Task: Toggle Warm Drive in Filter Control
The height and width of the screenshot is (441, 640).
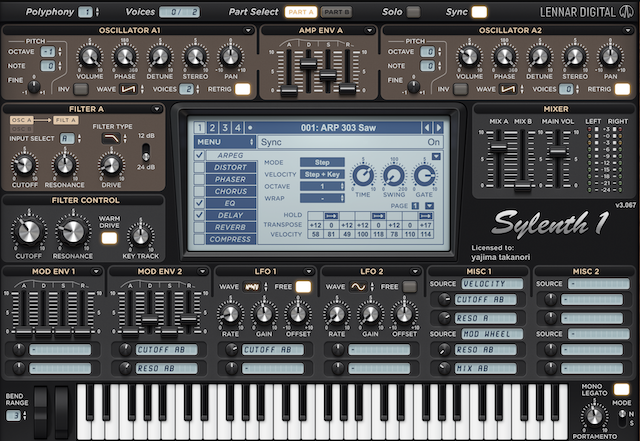Action: (110, 237)
